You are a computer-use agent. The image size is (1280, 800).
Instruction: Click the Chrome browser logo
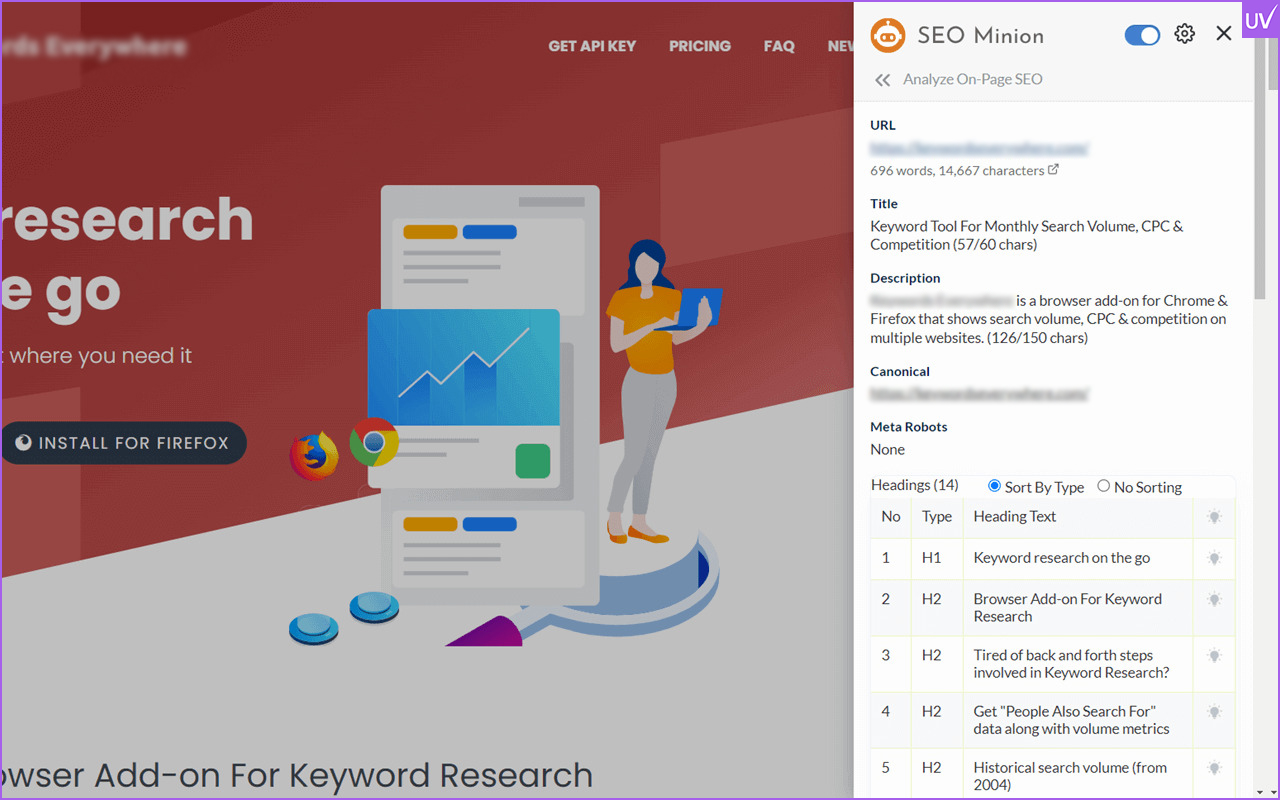coord(374,442)
